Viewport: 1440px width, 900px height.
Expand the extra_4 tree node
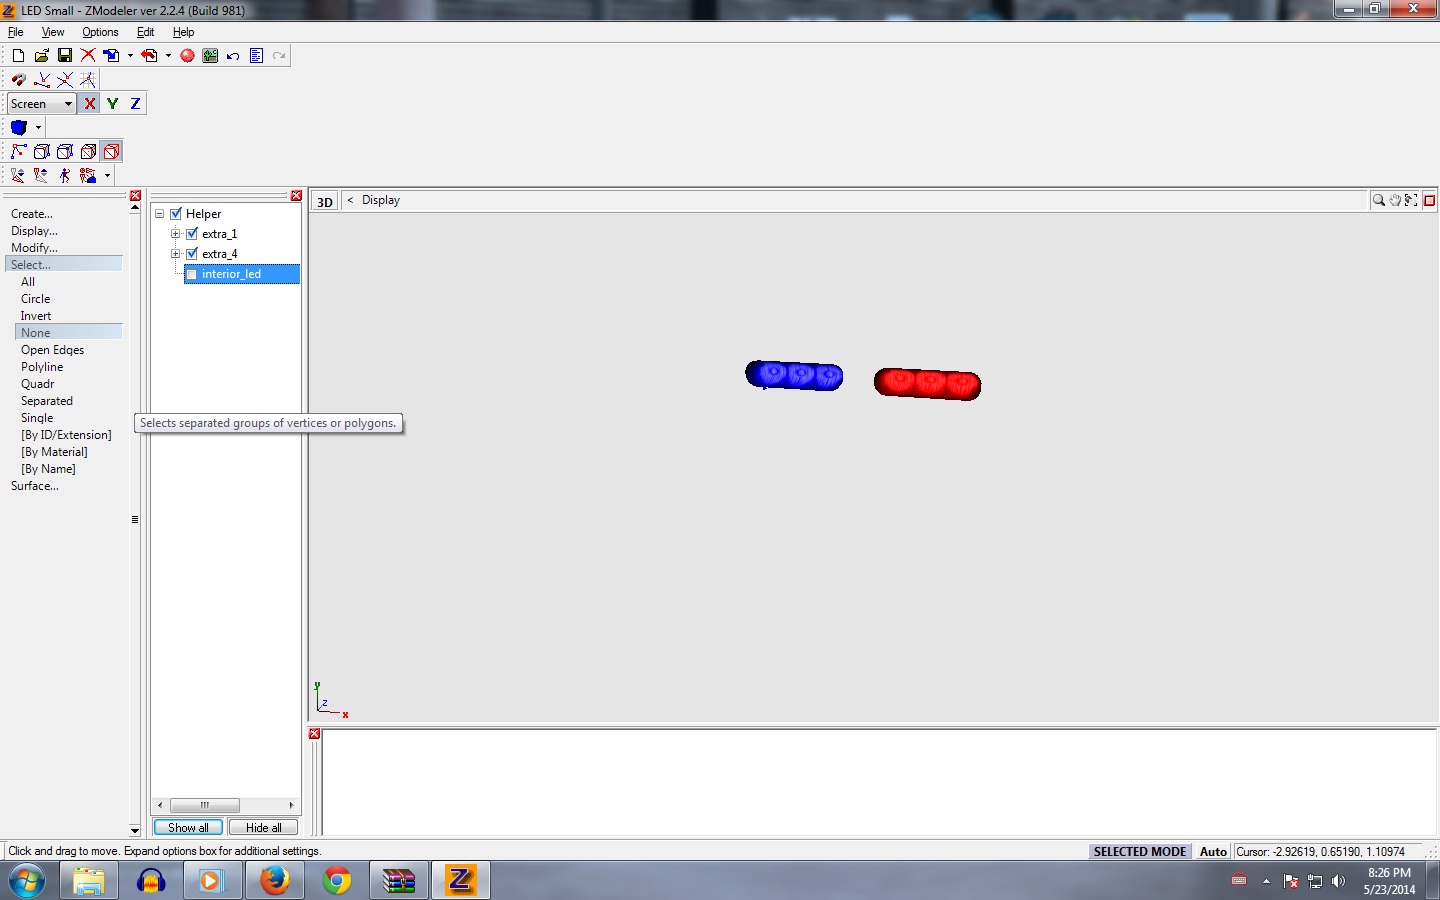tap(176, 254)
